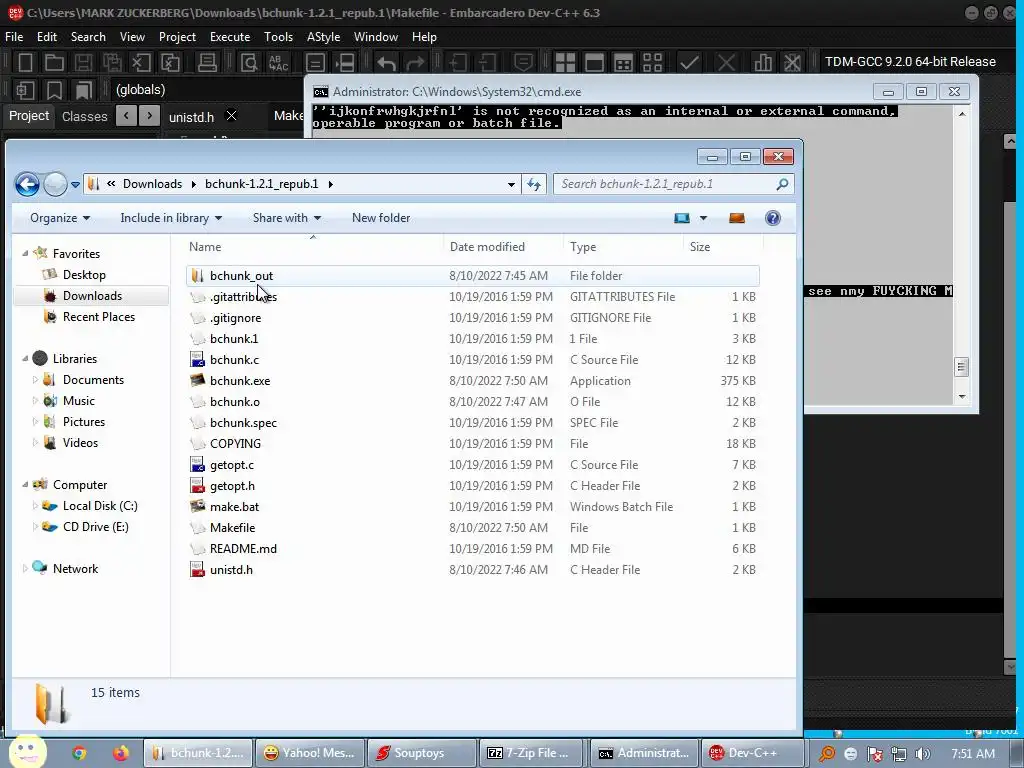This screenshot has width=1024, height=768.
Task: Close the unistd.h tab with its X
Action: coord(231,116)
